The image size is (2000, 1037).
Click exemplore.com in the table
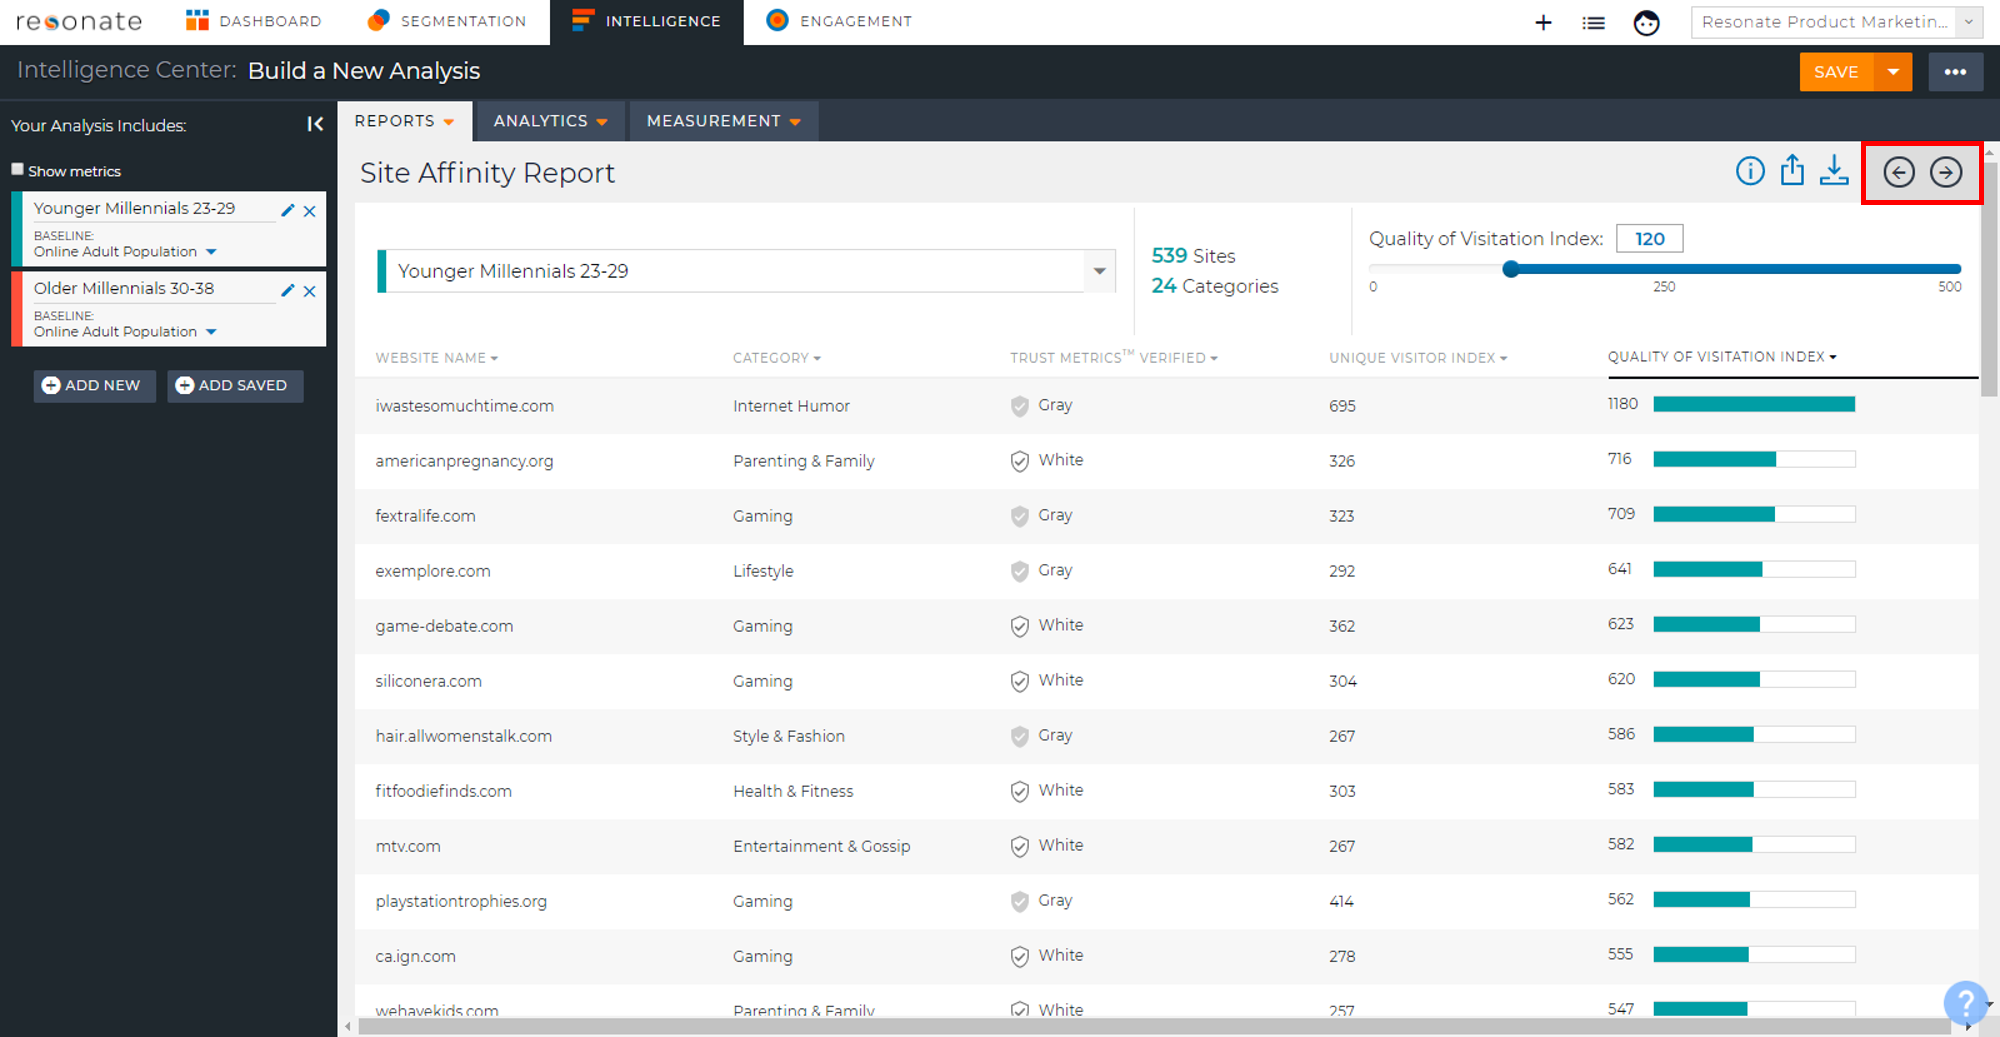(433, 571)
